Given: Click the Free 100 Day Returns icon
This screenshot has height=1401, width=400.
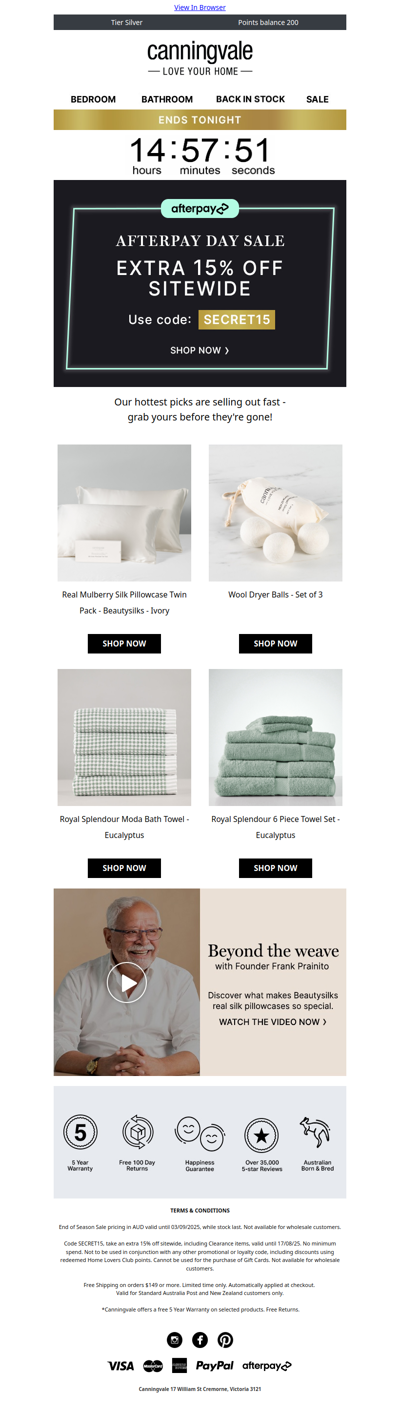Looking at the screenshot, I should pyautogui.click(x=138, y=1133).
